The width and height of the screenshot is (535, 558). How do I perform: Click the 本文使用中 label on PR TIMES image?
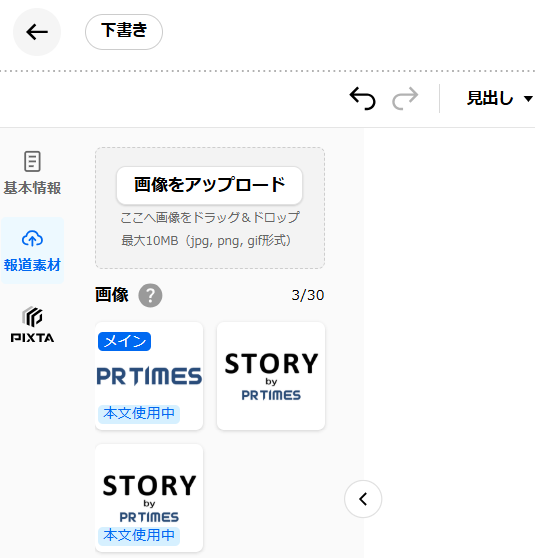coord(139,414)
